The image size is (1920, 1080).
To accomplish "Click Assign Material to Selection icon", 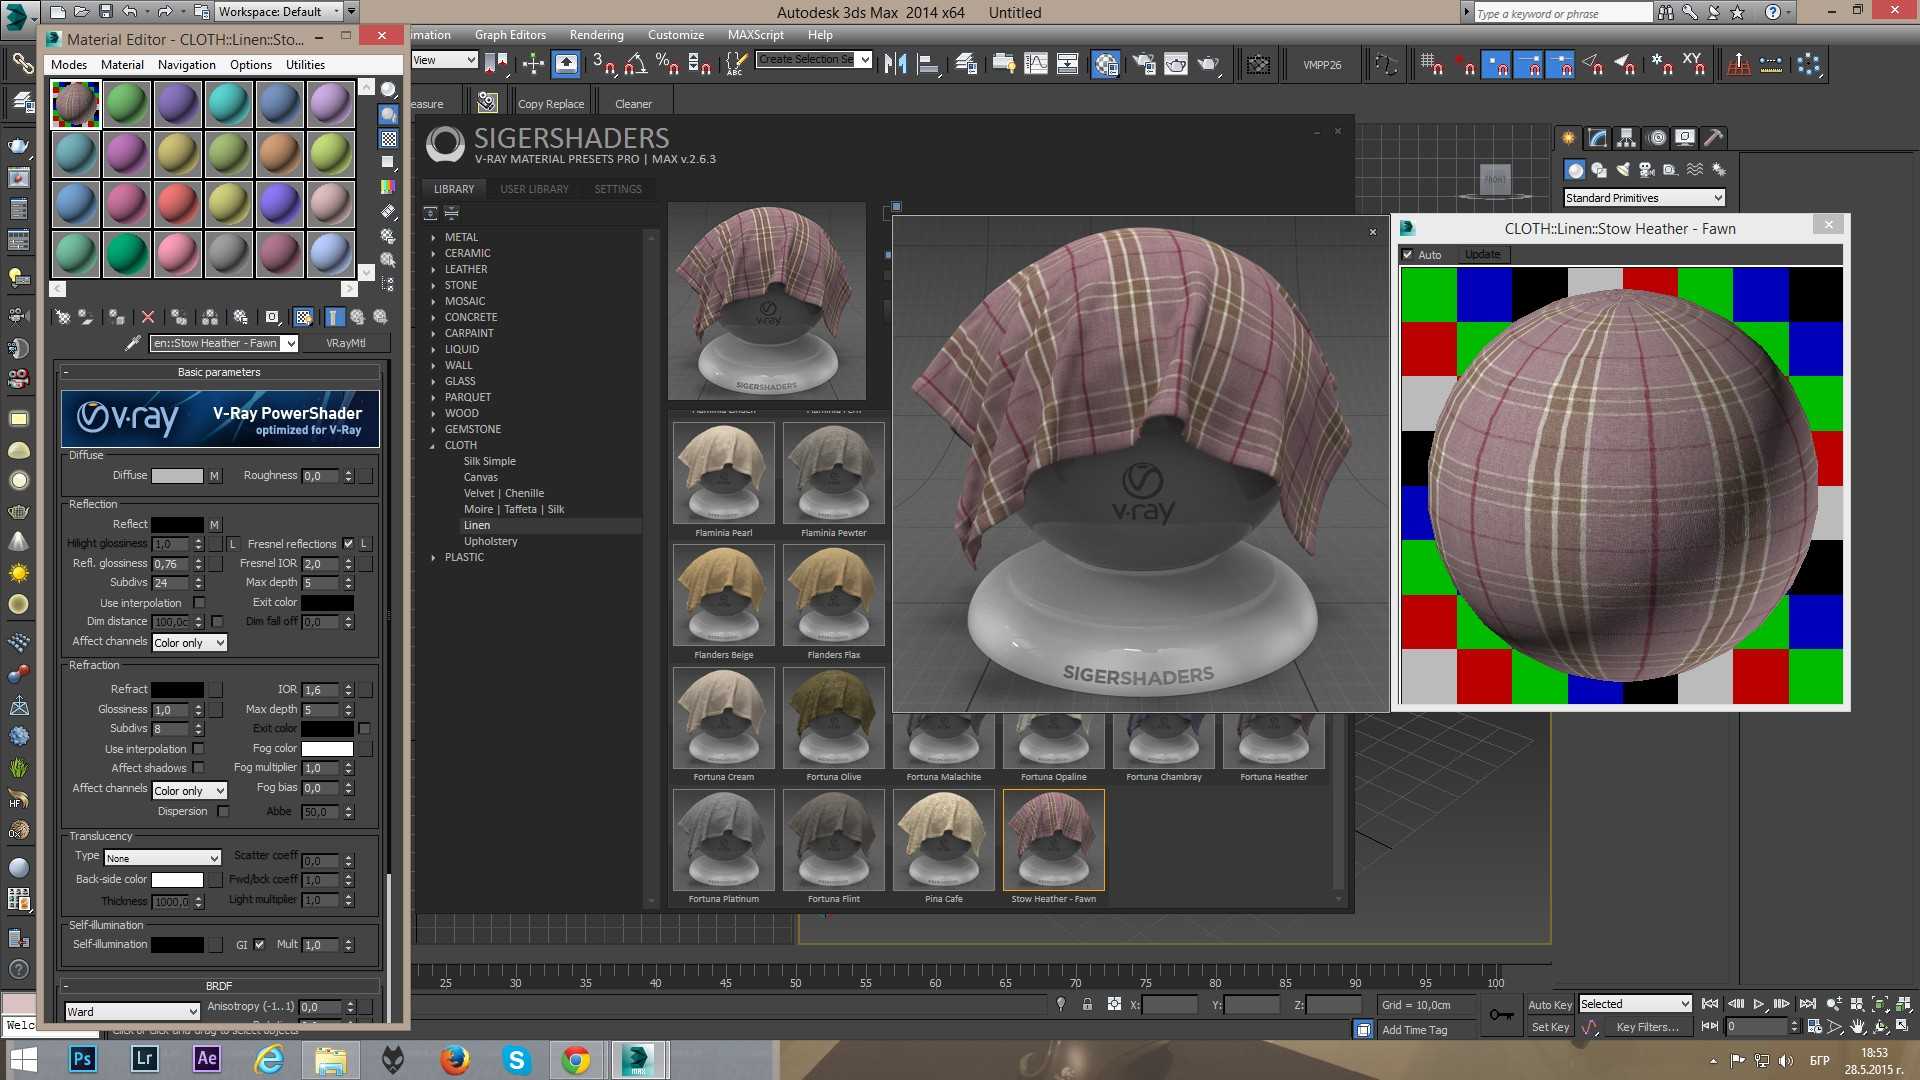I will pos(117,317).
